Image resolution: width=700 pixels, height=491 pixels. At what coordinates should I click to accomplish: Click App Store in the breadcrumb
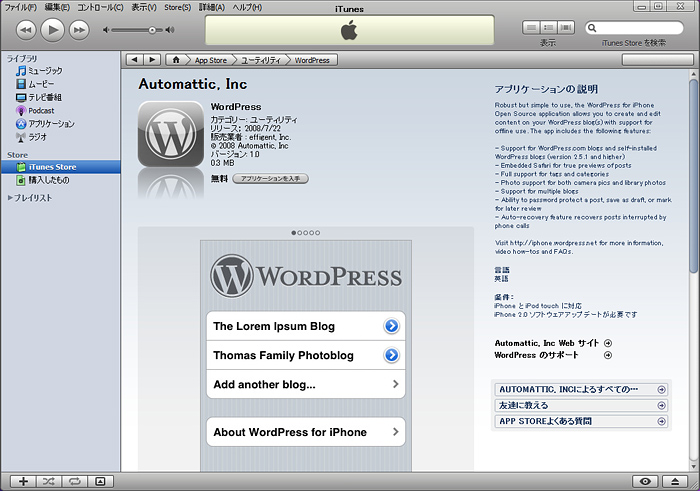tap(211, 60)
